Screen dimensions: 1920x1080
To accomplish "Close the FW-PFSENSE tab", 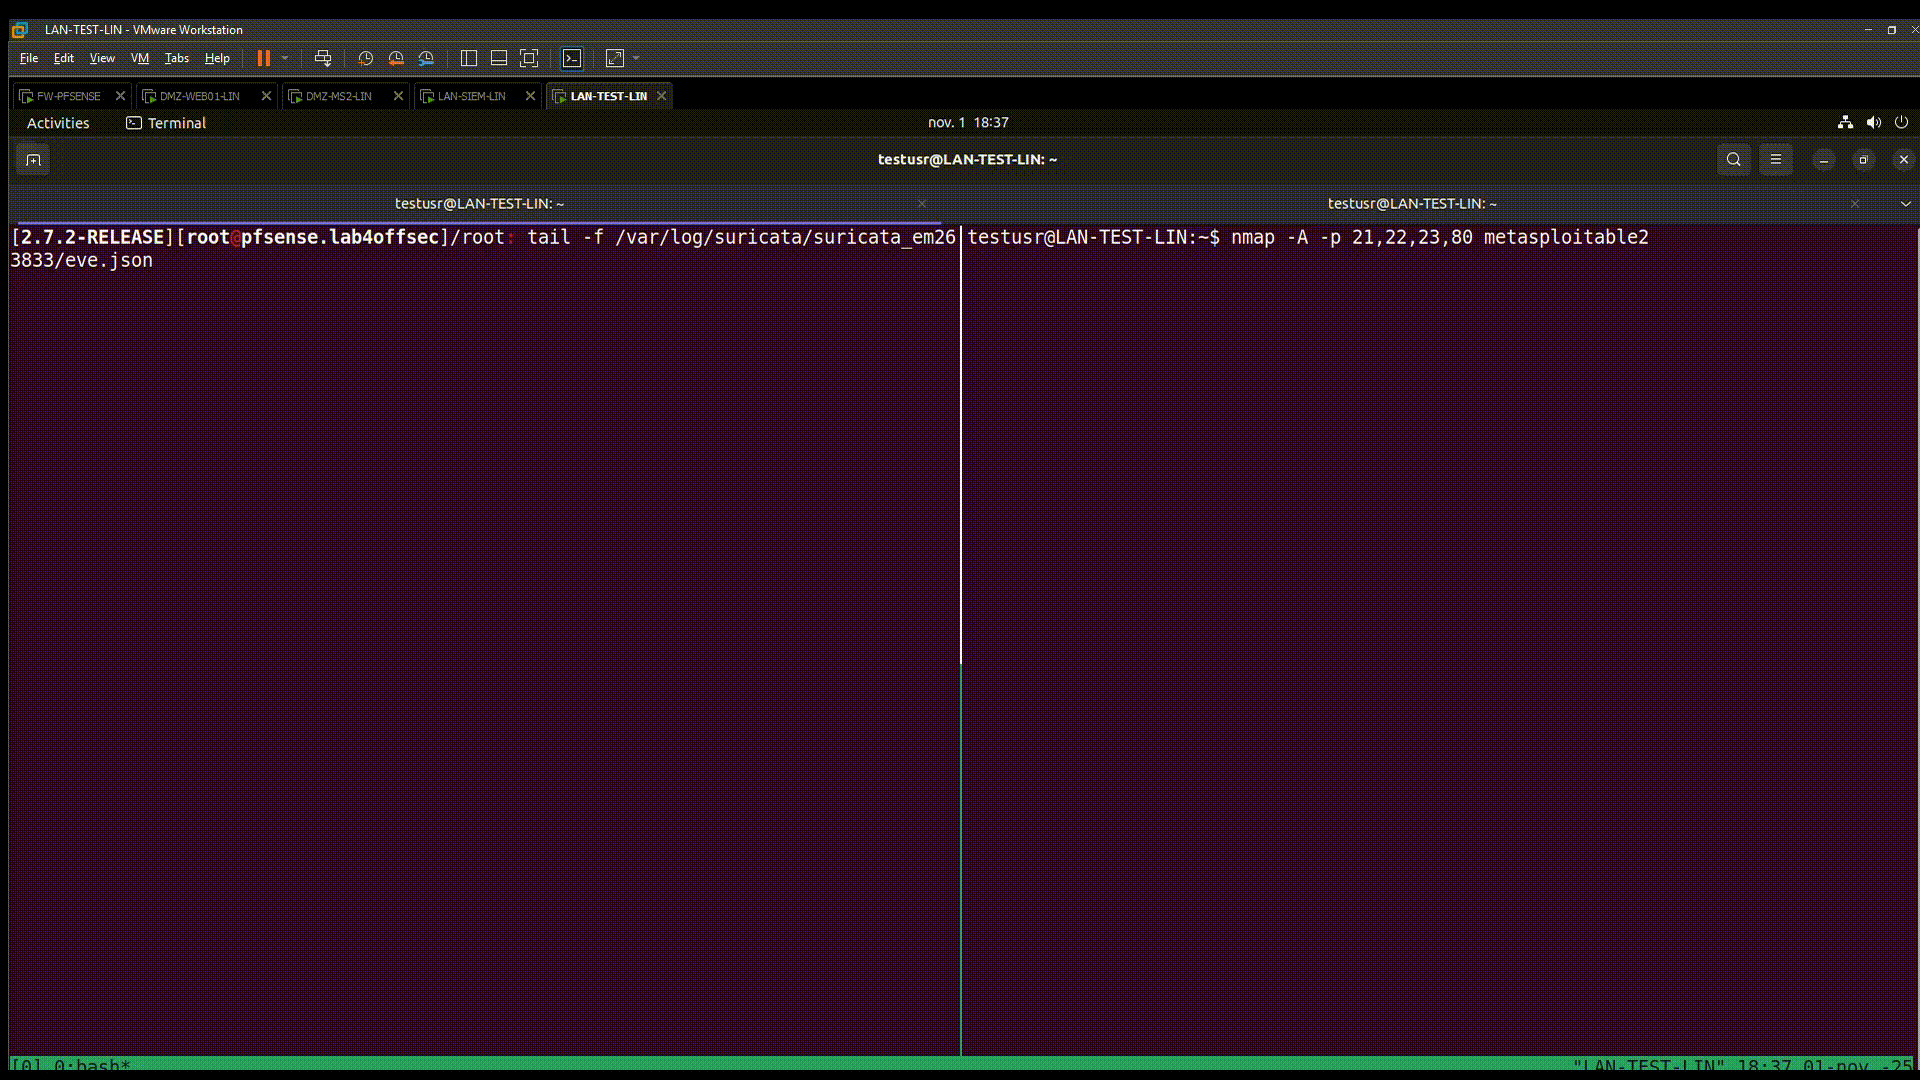I will pyautogui.click(x=120, y=96).
